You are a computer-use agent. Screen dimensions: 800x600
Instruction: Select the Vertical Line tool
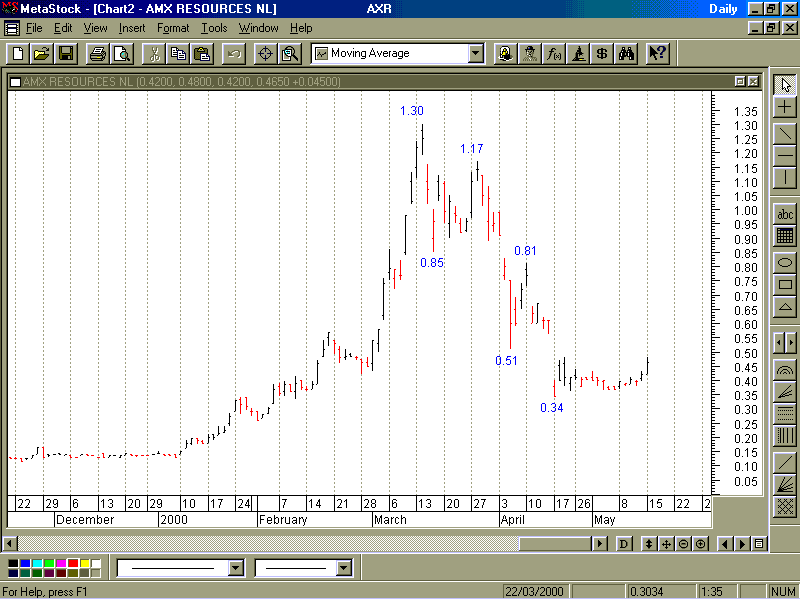click(x=785, y=178)
